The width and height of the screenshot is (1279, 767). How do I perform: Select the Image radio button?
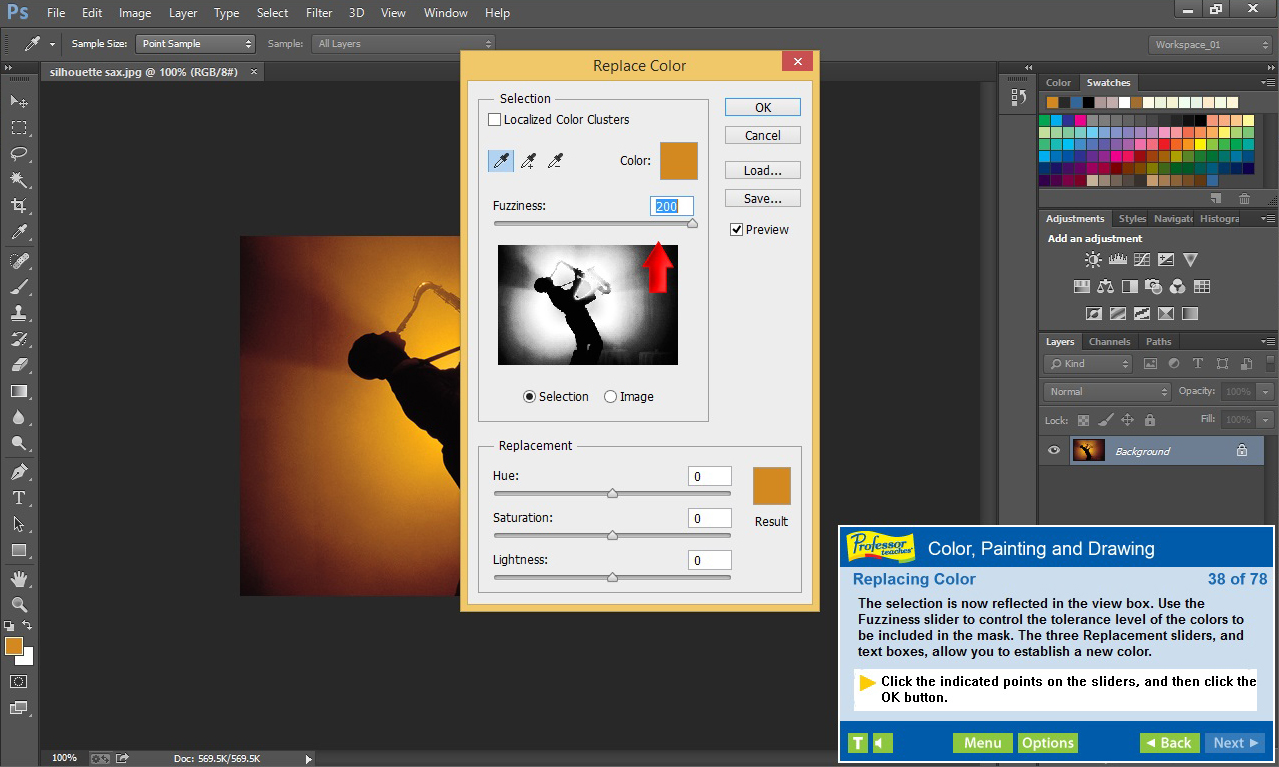[x=611, y=396]
